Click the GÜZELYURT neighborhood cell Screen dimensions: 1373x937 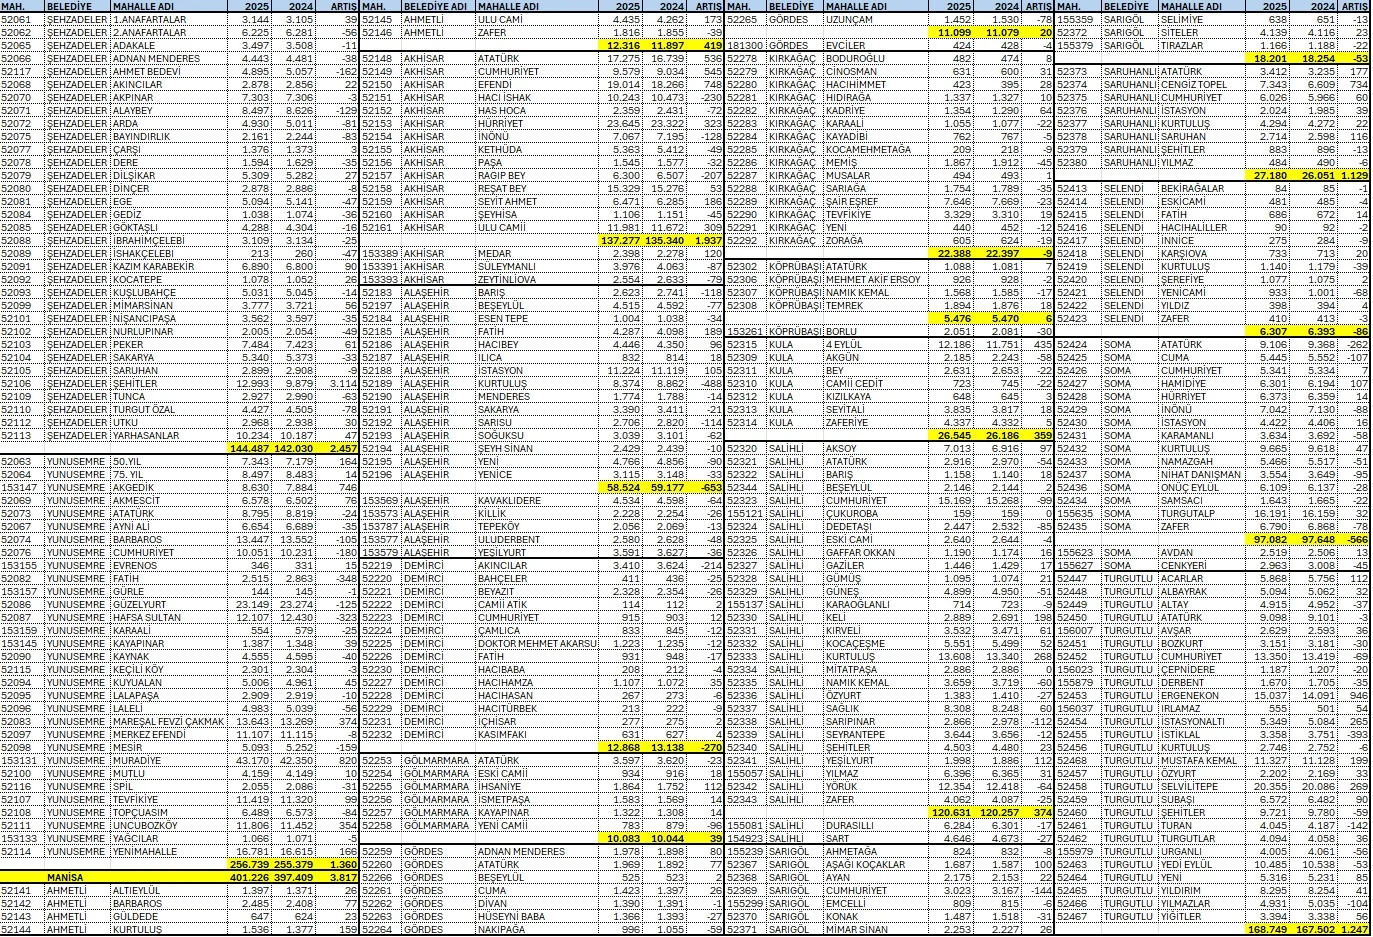point(139,604)
